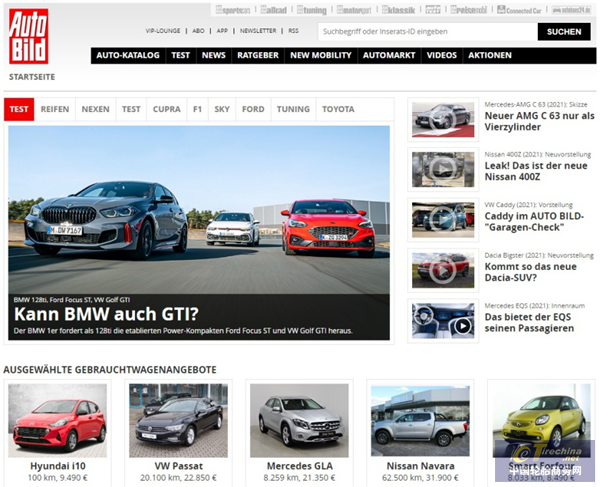Screen dimensions: 600x487
Task: Open the ABO subscription link
Action: click(198, 31)
